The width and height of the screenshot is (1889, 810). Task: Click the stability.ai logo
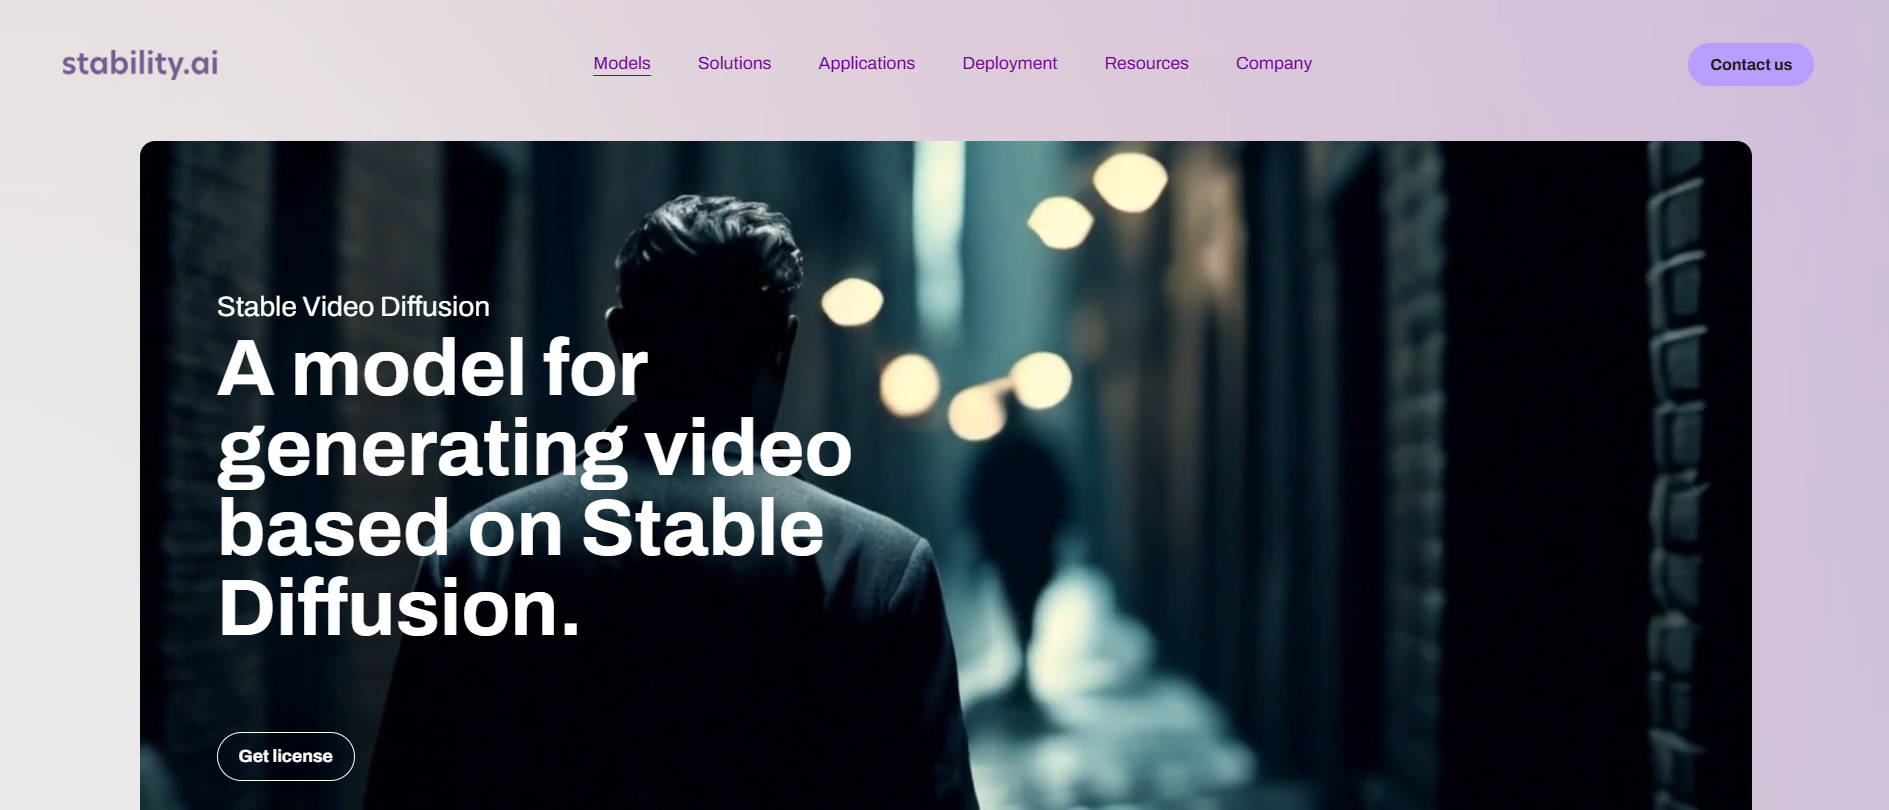140,63
